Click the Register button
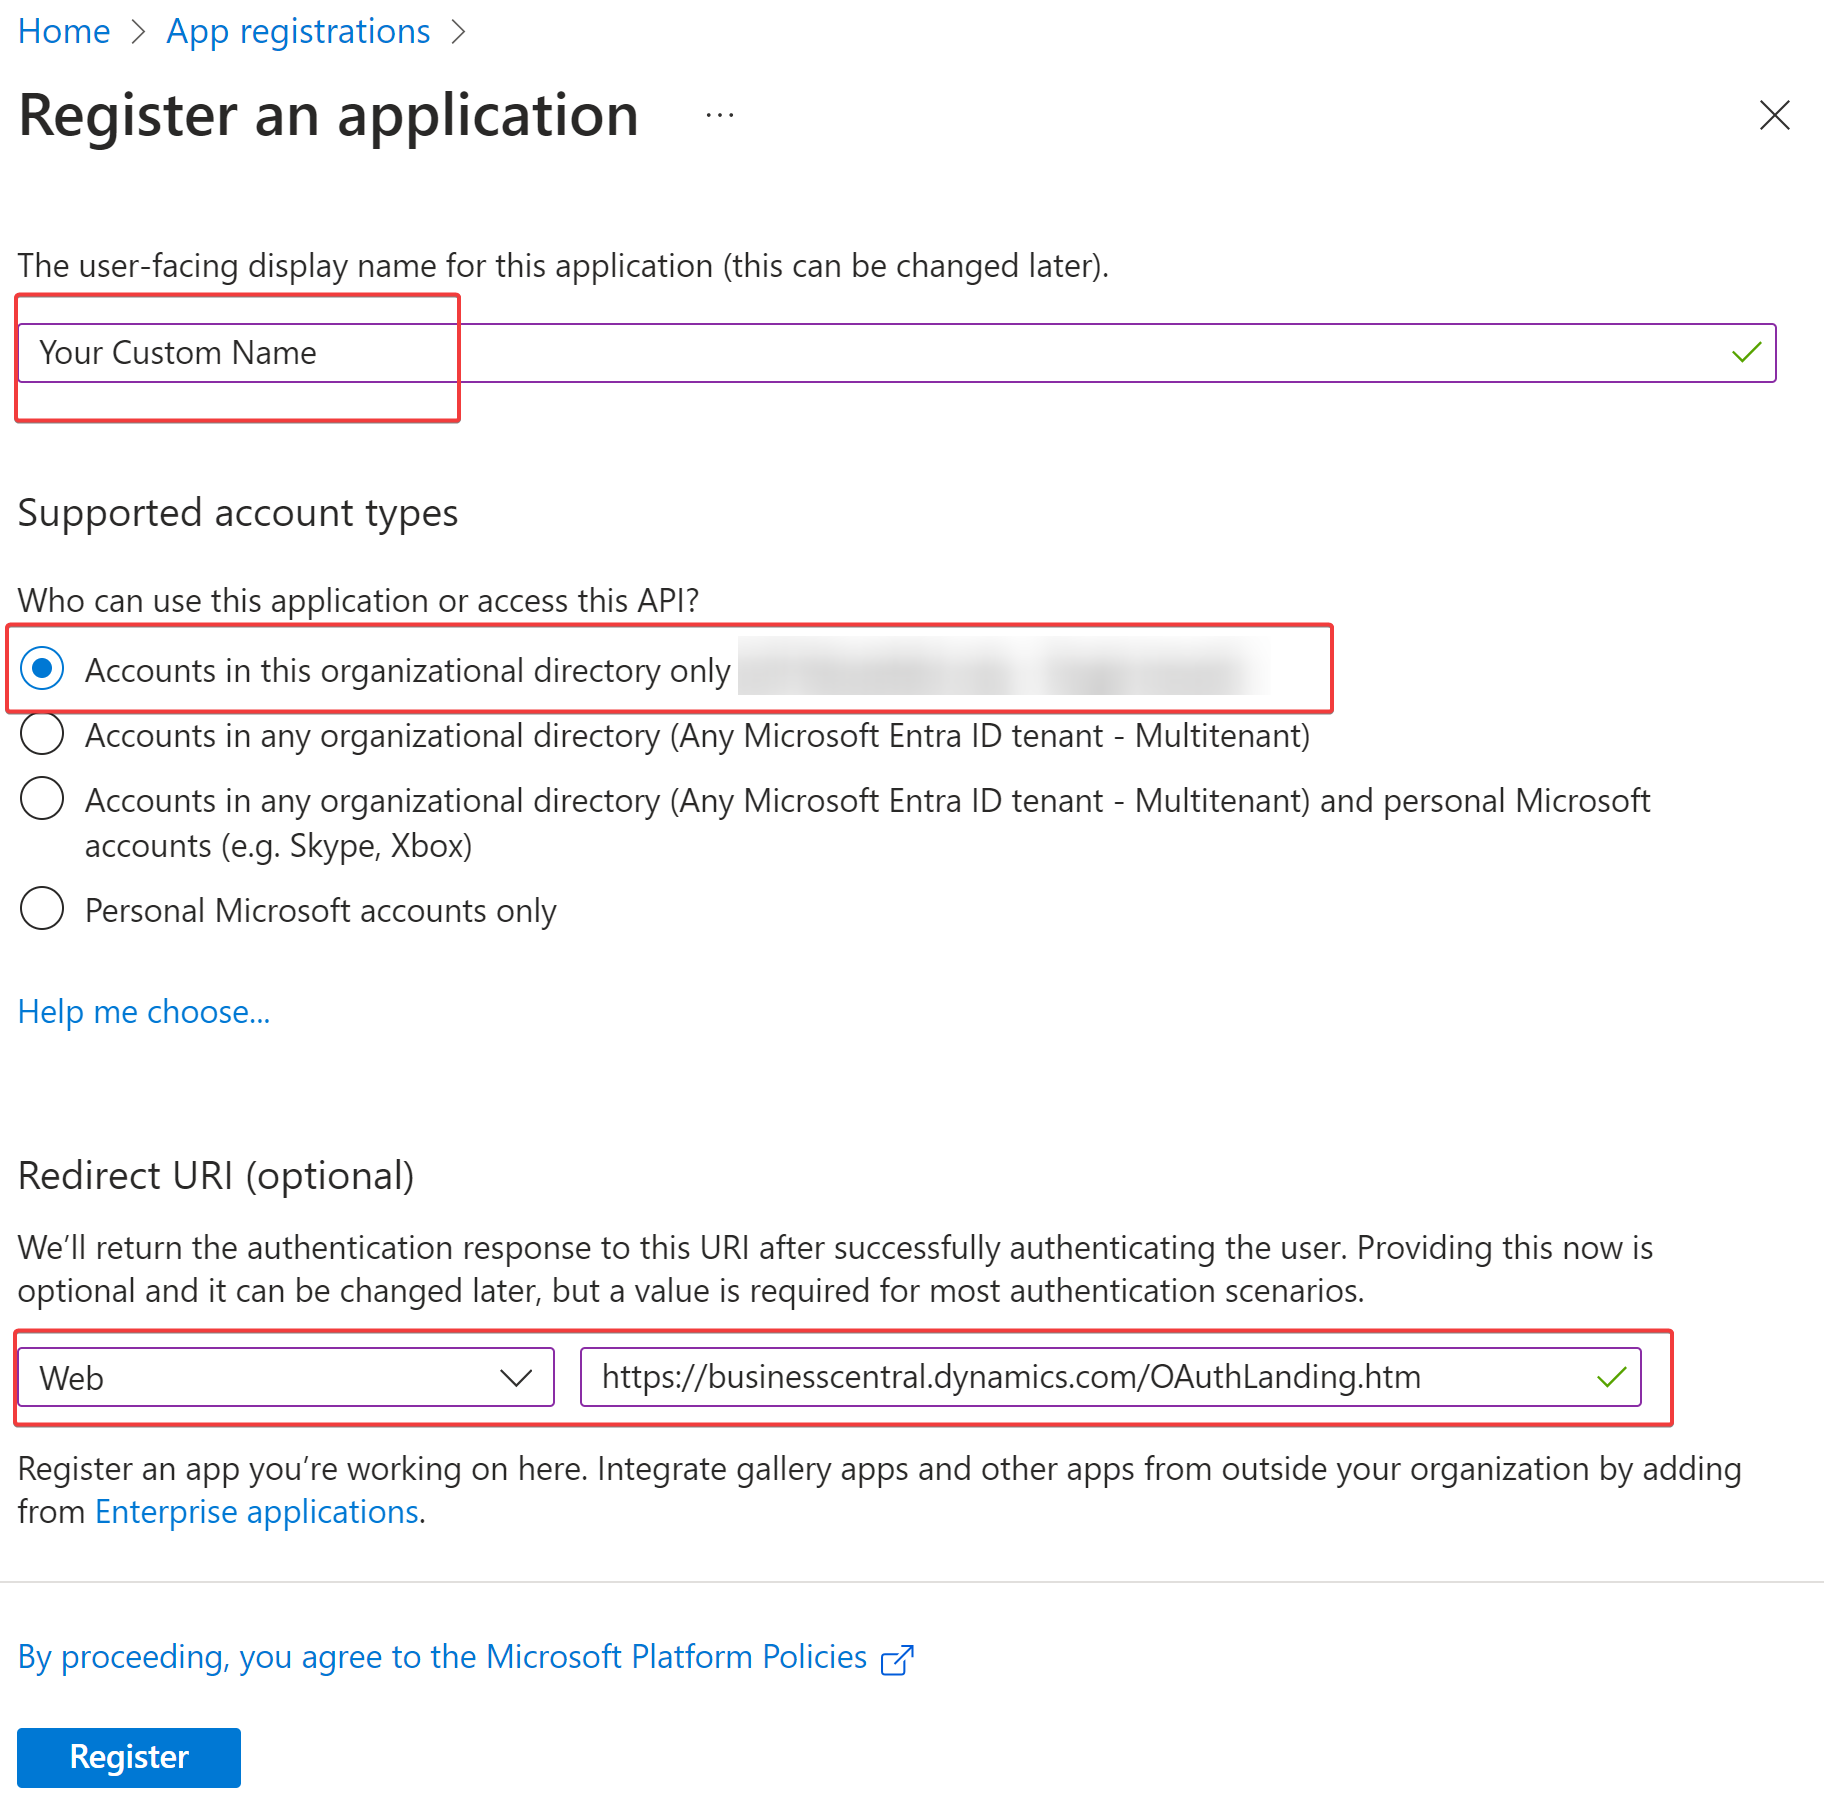 tap(129, 1757)
